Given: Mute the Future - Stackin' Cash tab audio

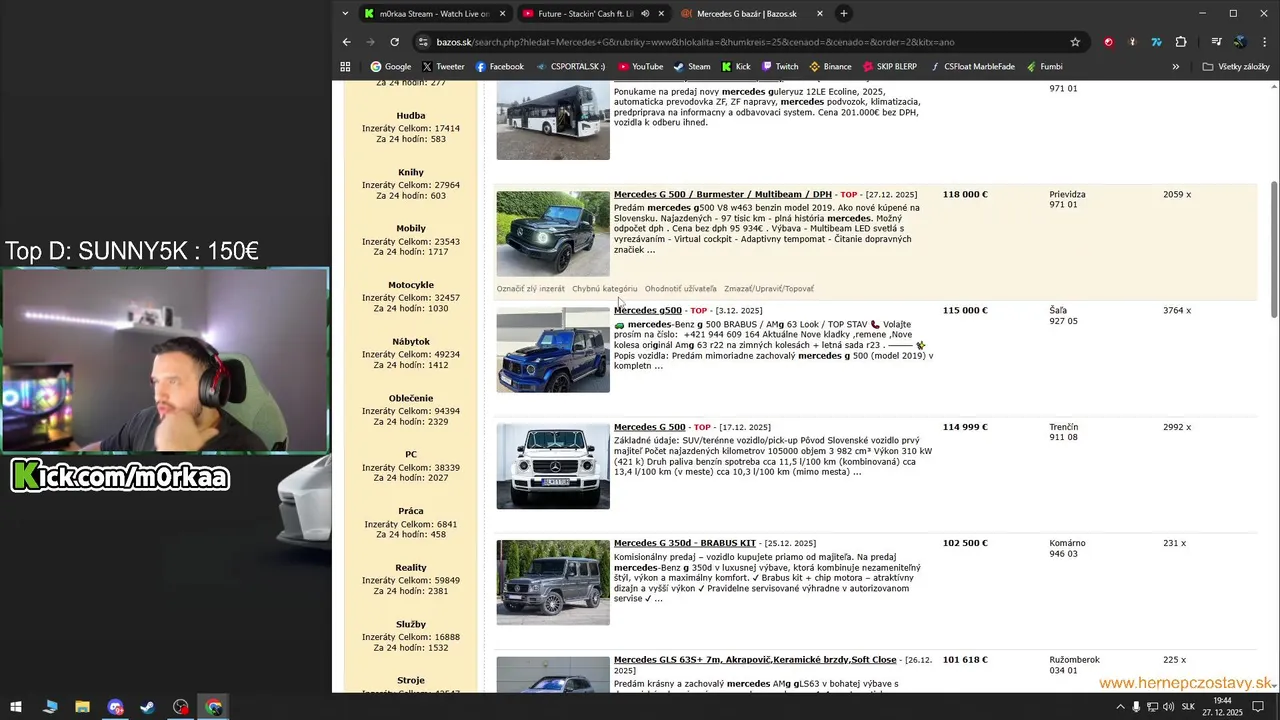Looking at the screenshot, I should tap(645, 14).
